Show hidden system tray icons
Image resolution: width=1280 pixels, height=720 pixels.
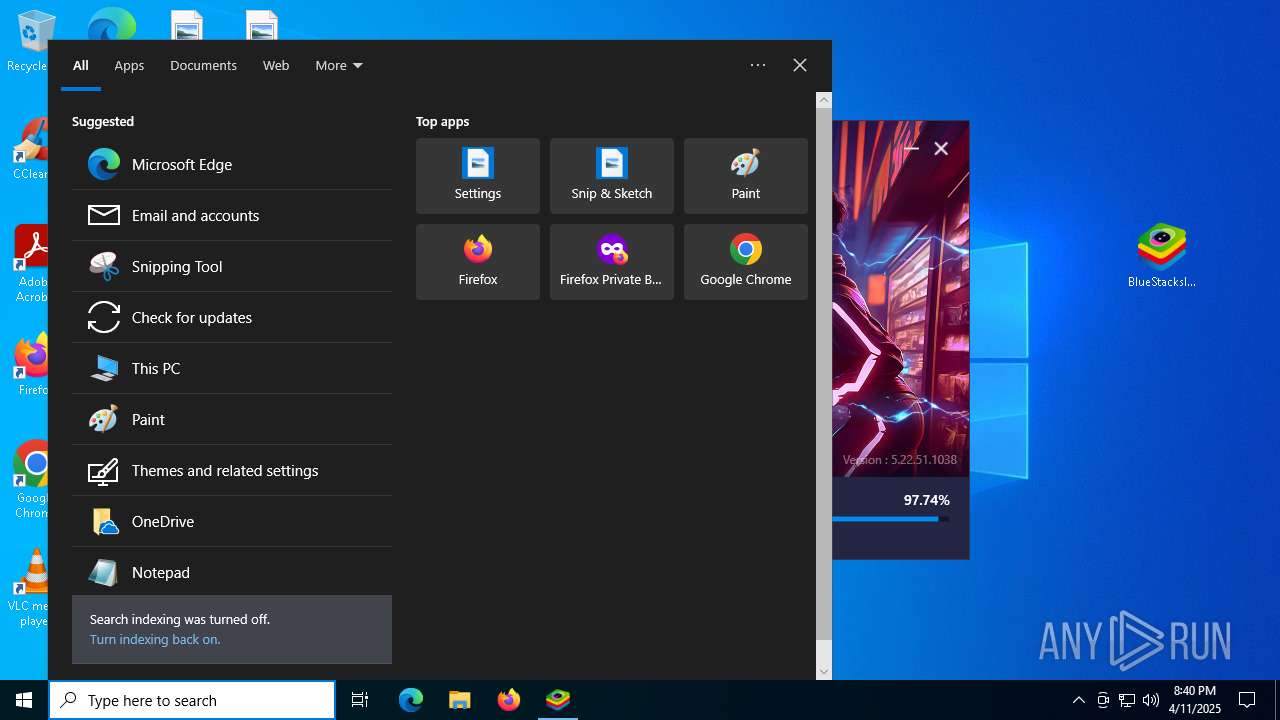tap(1079, 700)
